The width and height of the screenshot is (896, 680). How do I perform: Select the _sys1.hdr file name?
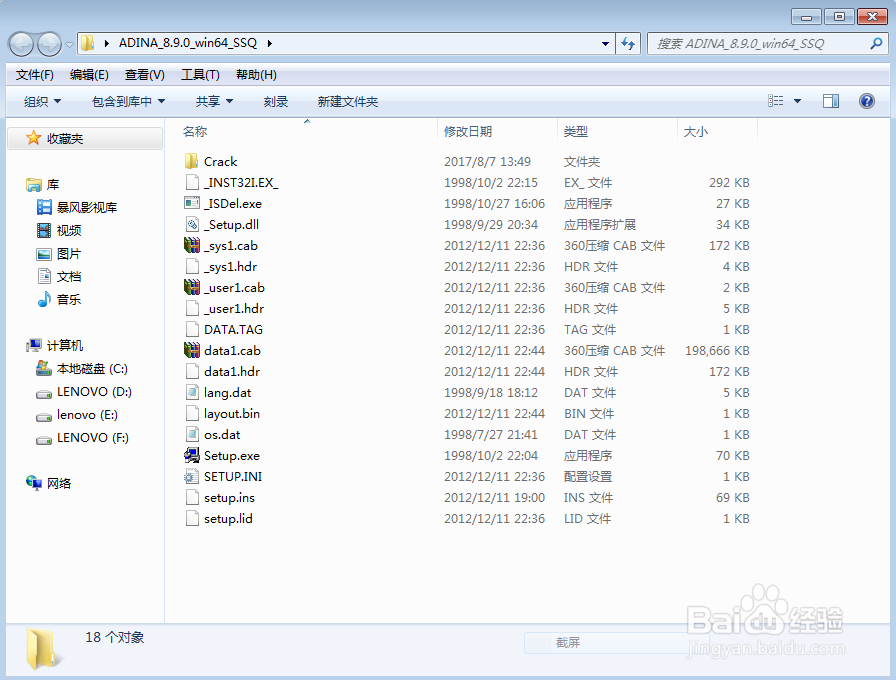point(230,266)
